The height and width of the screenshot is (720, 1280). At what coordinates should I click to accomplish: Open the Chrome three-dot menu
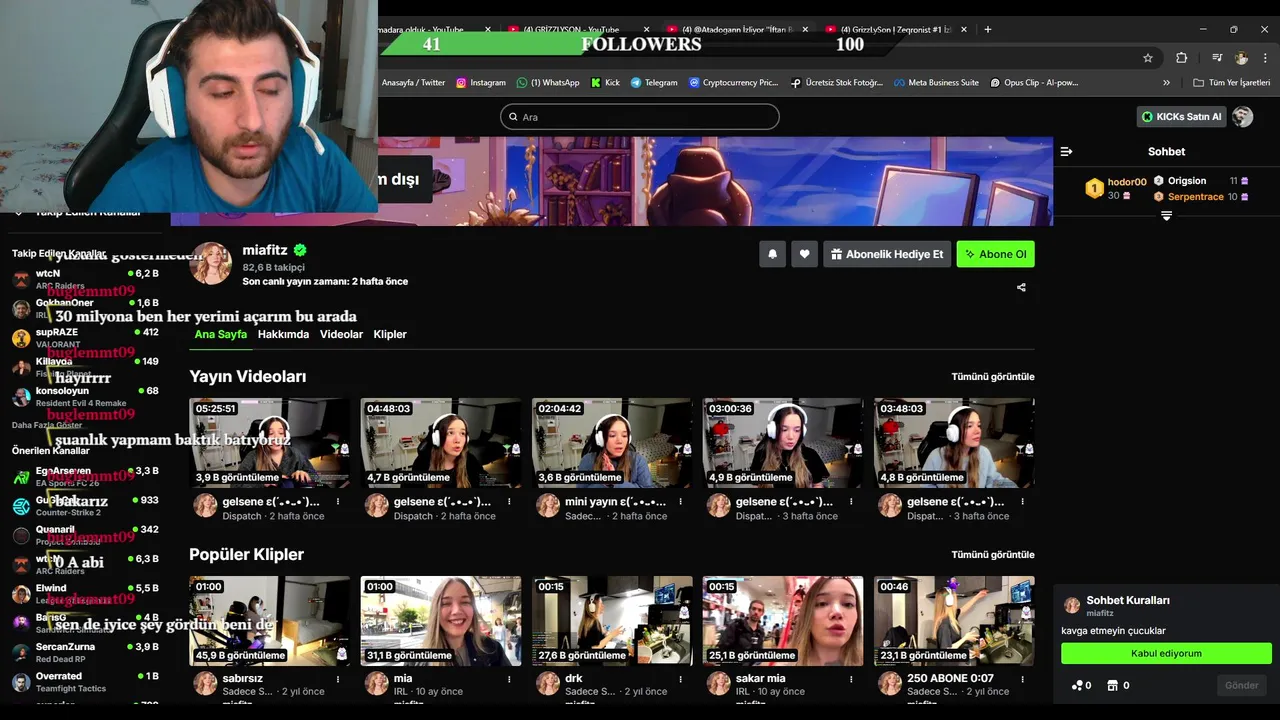click(x=1265, y=58)
